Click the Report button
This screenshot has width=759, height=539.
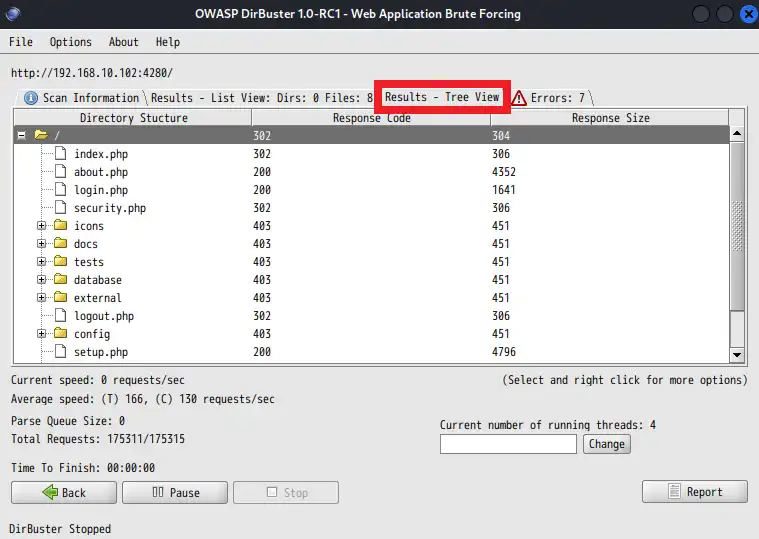695,492
